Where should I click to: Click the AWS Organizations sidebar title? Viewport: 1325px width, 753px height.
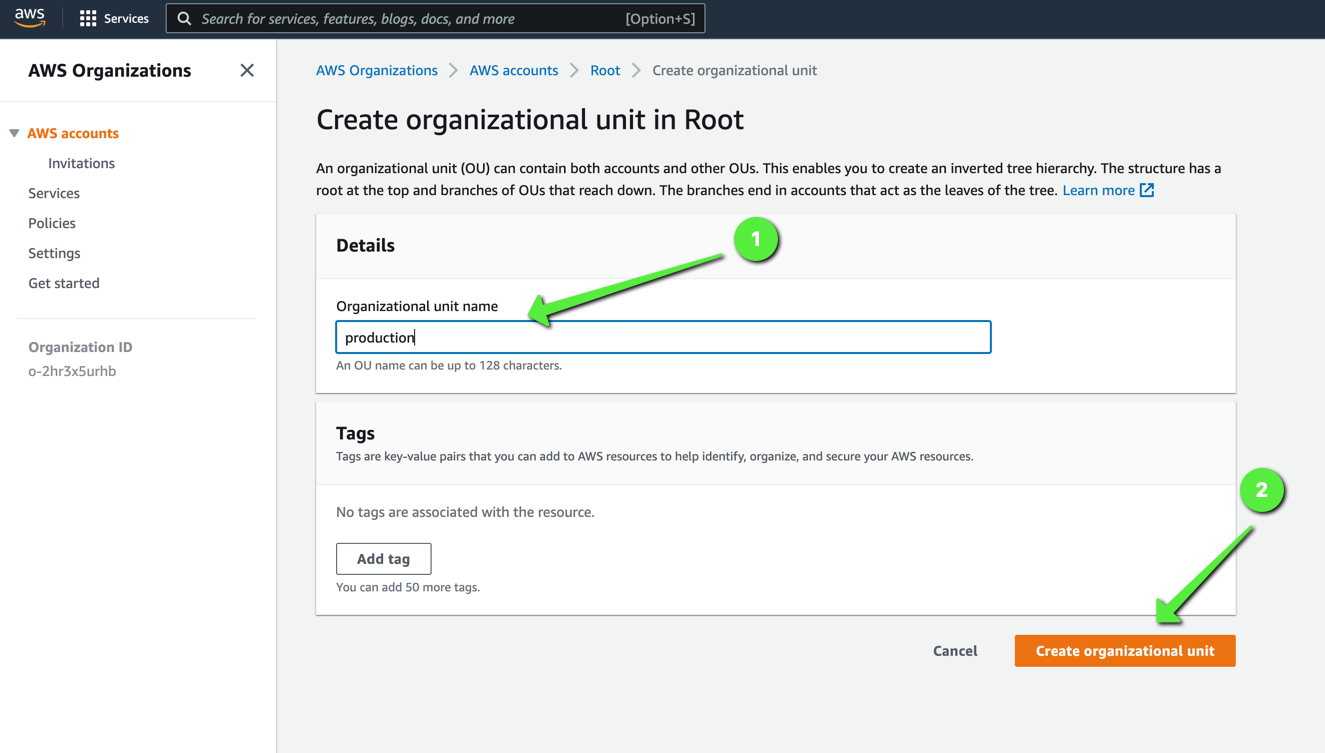tap(109, 70)
